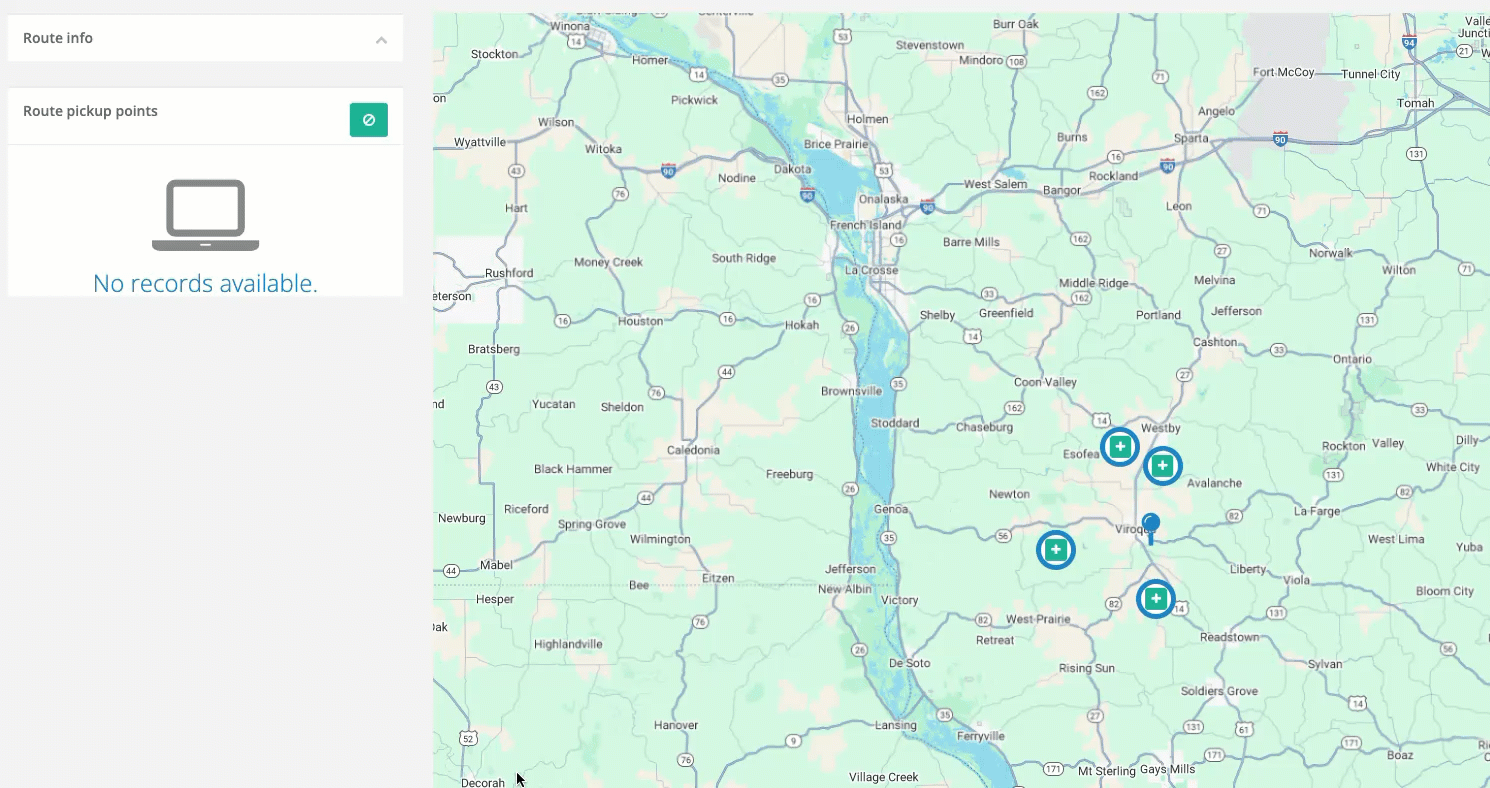Image resolution: width=1490 pixels, height=788 pixels.
Task: Add the pickup point marker beside Esofea
Action: [x=1120, y=446]
